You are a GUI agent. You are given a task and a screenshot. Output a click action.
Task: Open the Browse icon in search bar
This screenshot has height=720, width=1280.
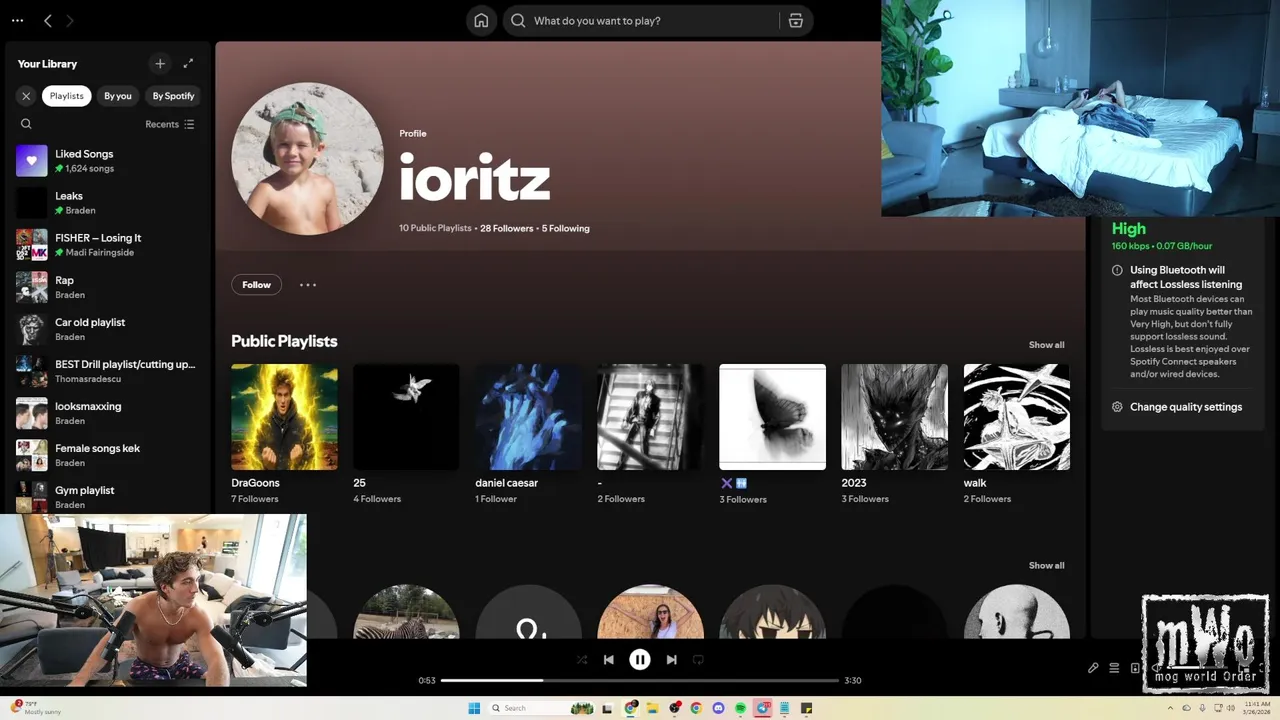click(x=796, y=20)
